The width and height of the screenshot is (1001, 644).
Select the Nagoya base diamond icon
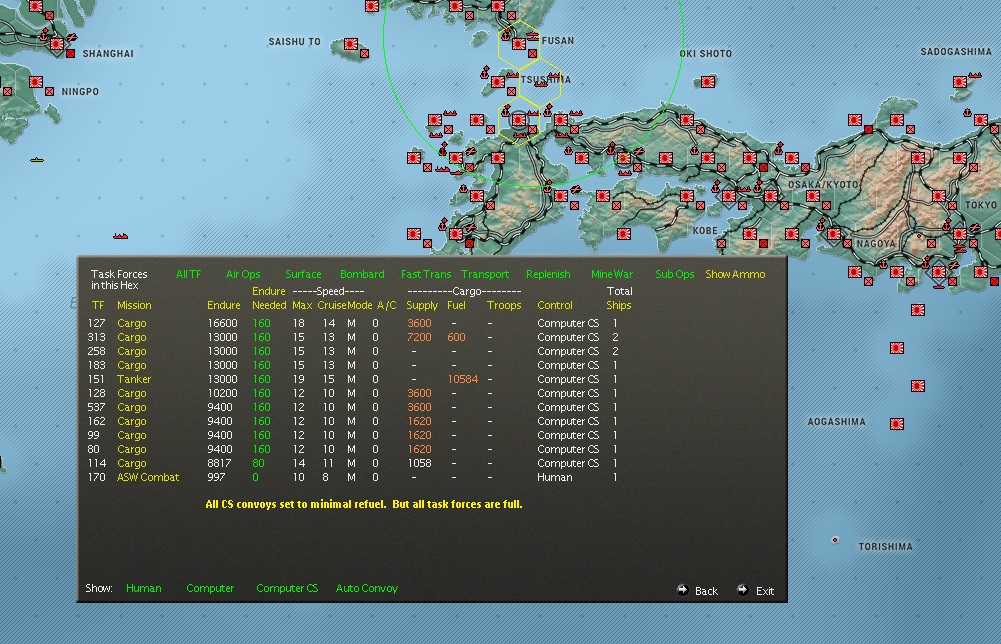834,234
